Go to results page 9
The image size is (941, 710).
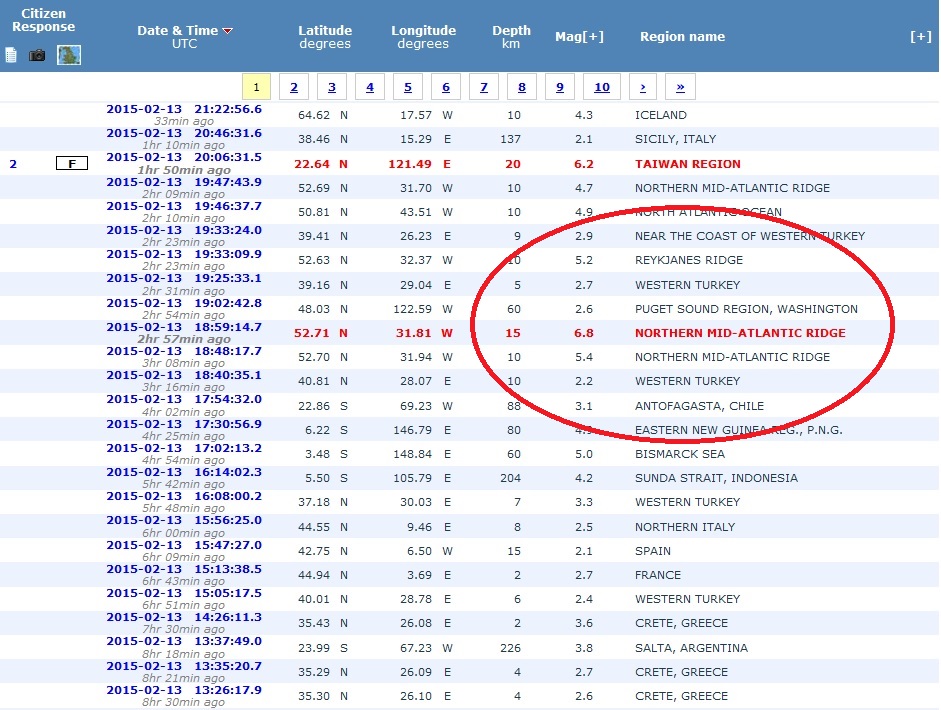[560, 87]
